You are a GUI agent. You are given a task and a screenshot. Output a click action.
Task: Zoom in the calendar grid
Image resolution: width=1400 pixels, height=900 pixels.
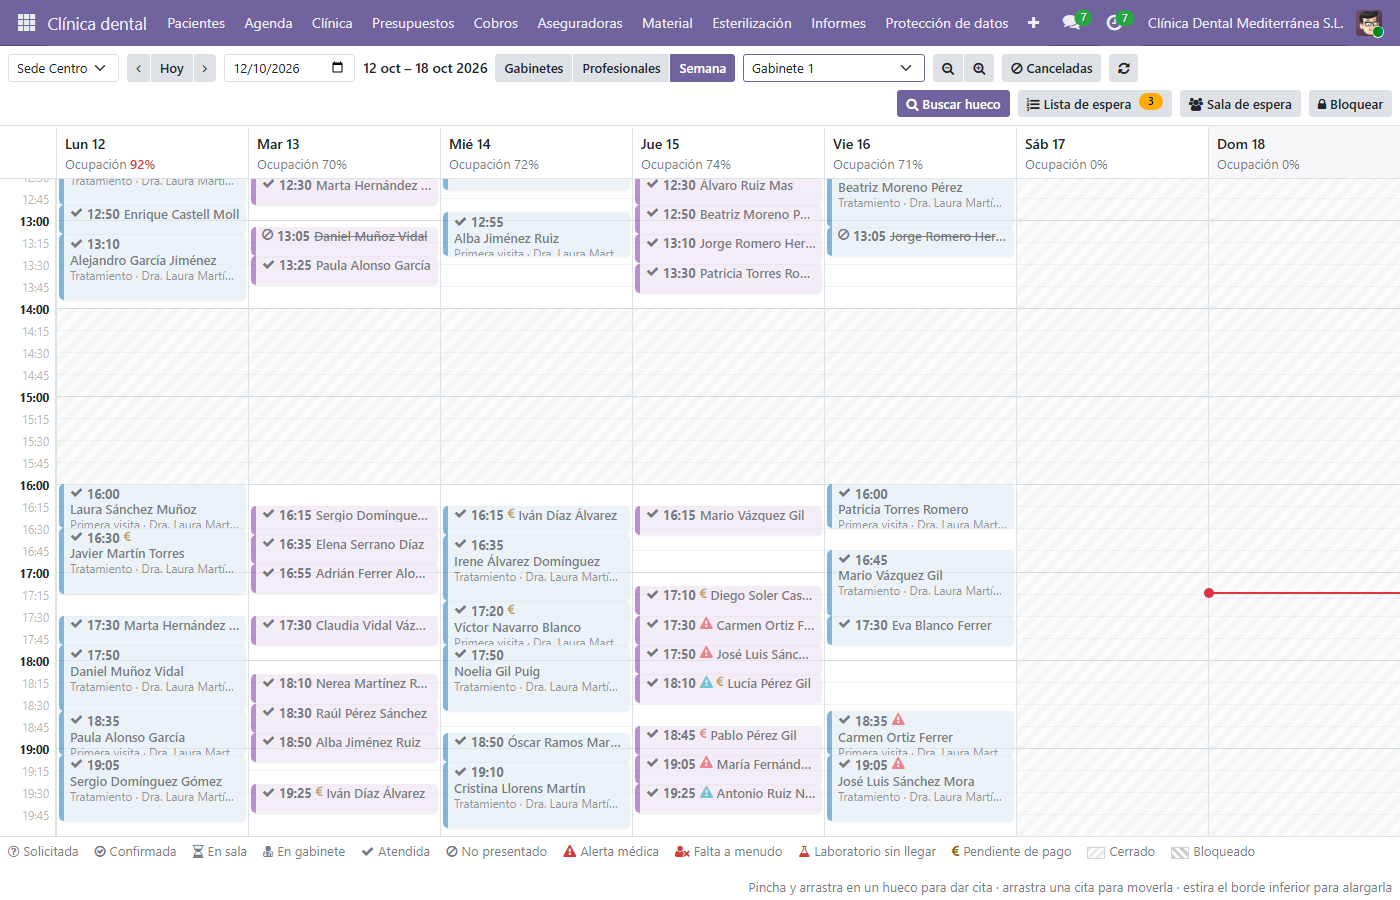coord(979,68)
